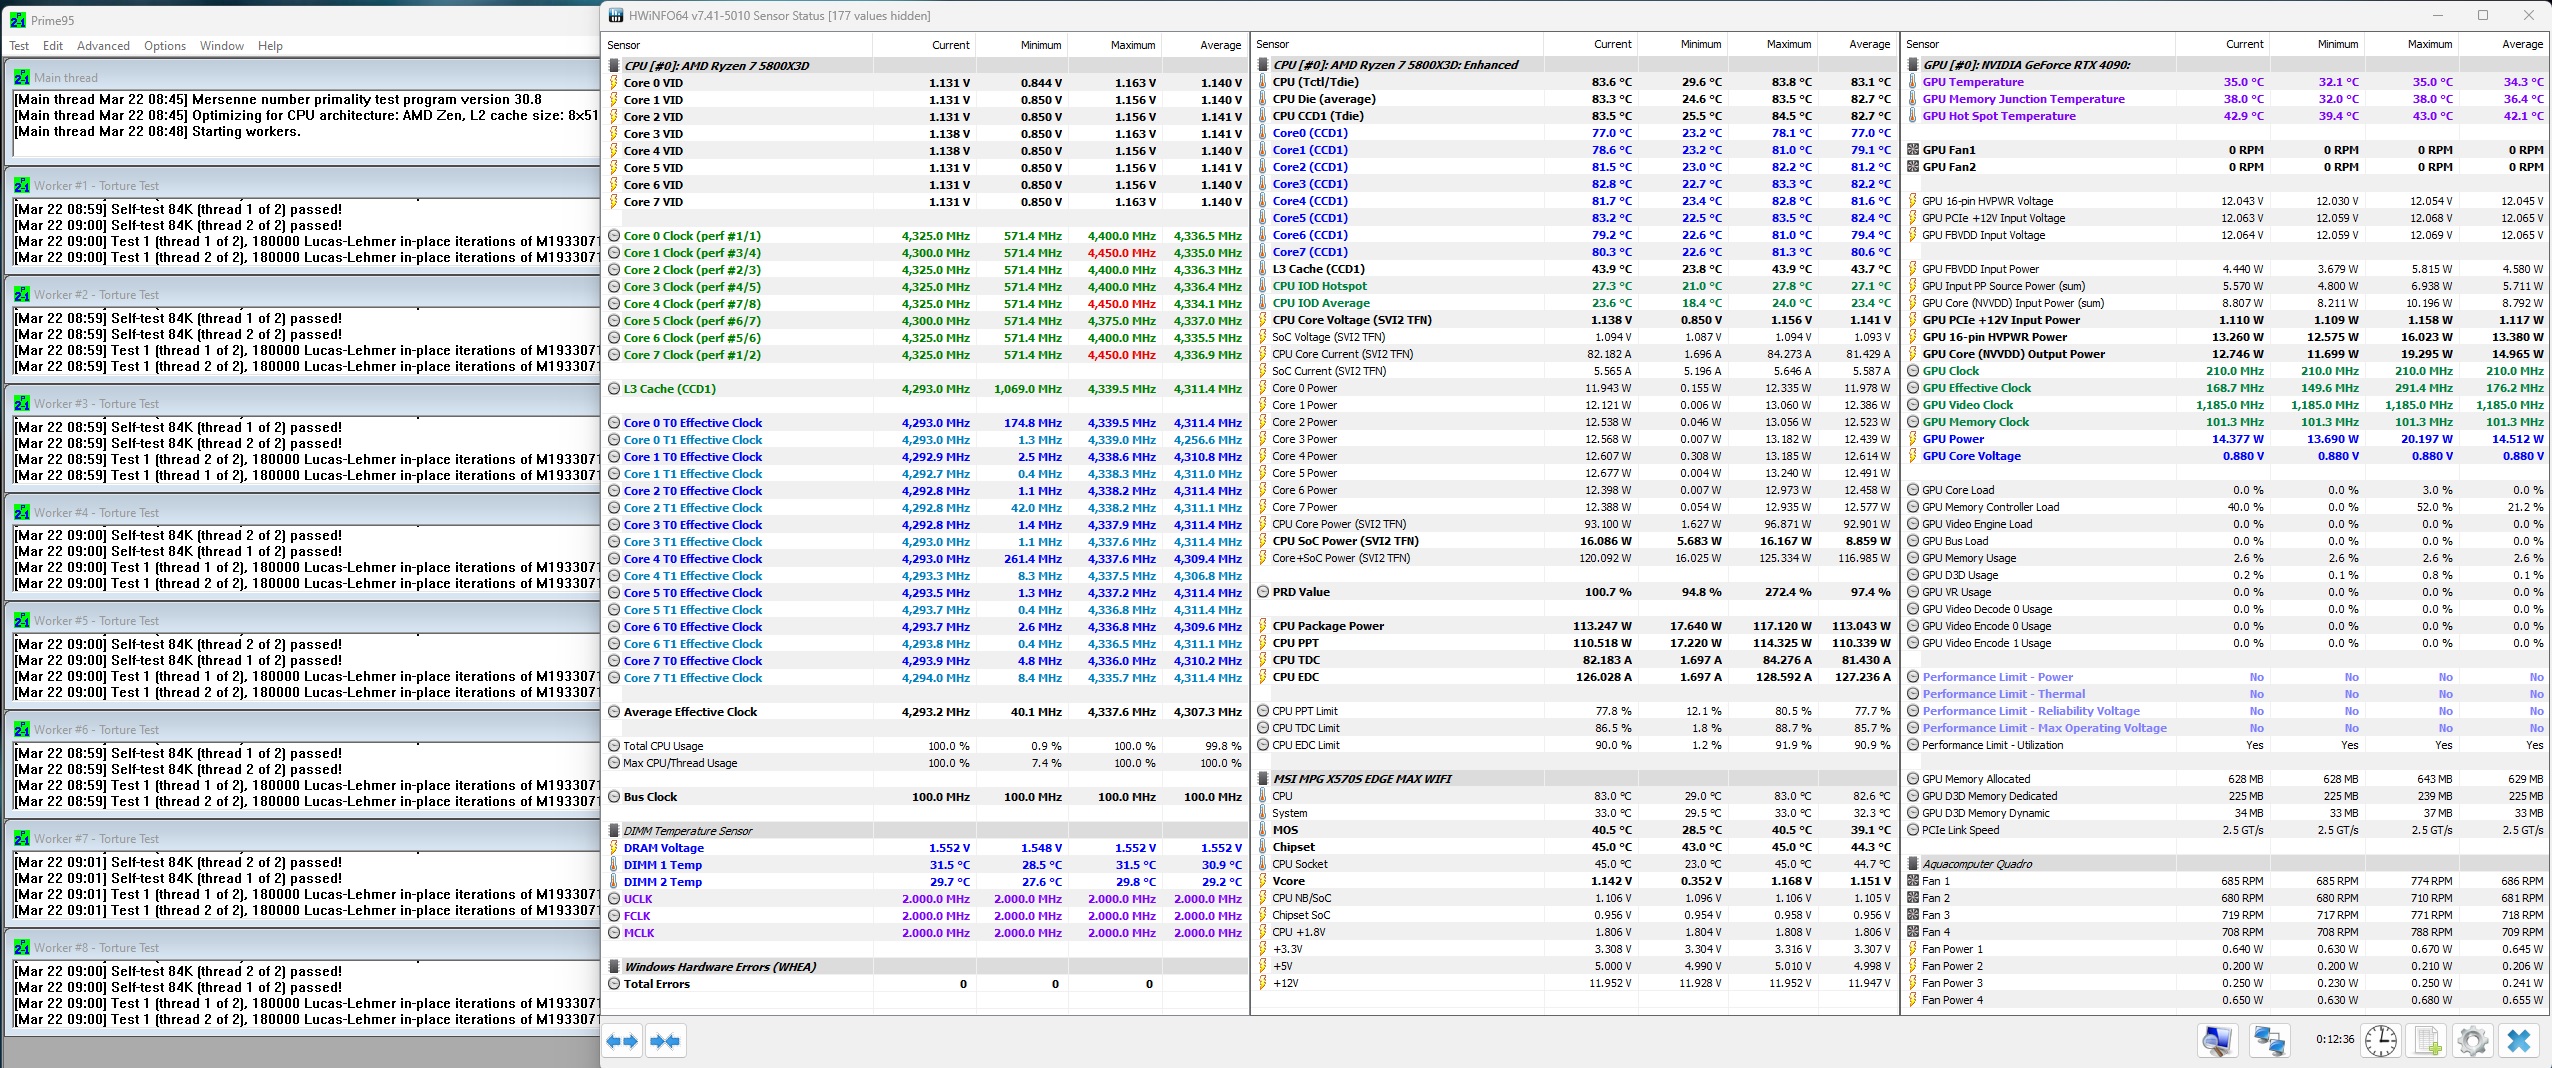Viewport: 2552px width, 1068px height.
Task: Click the expand sensor columns arrows button
Action: point(622,1041)
